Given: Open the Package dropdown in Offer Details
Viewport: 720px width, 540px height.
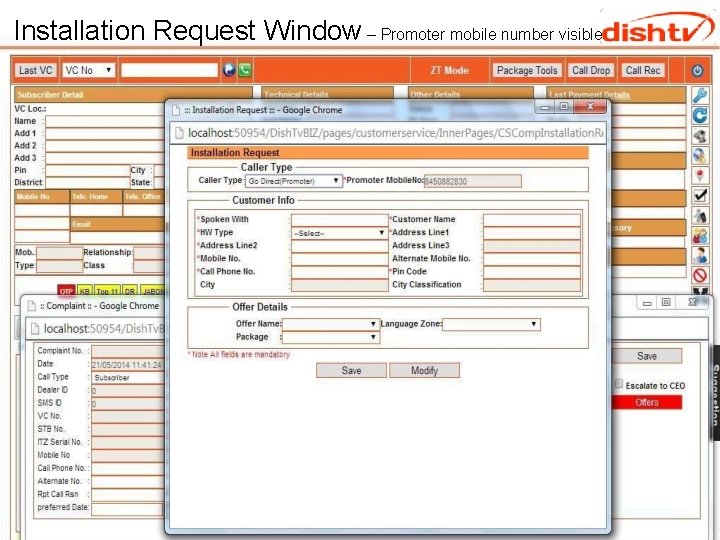Looking at the screenshot, I should click(x=331, y=337).
